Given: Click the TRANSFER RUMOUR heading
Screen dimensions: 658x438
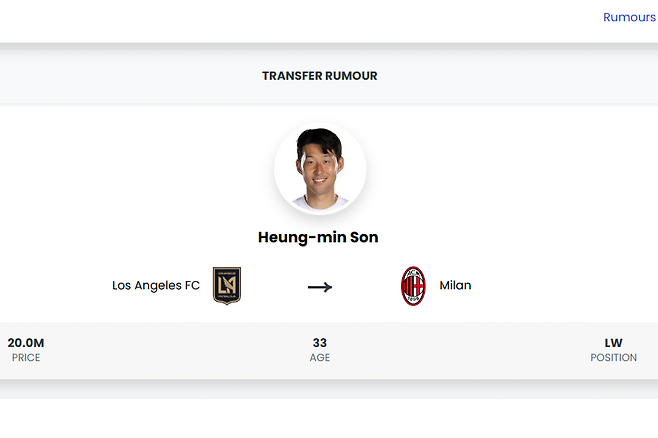Looking at the screenshot, I should coord(319,76).
